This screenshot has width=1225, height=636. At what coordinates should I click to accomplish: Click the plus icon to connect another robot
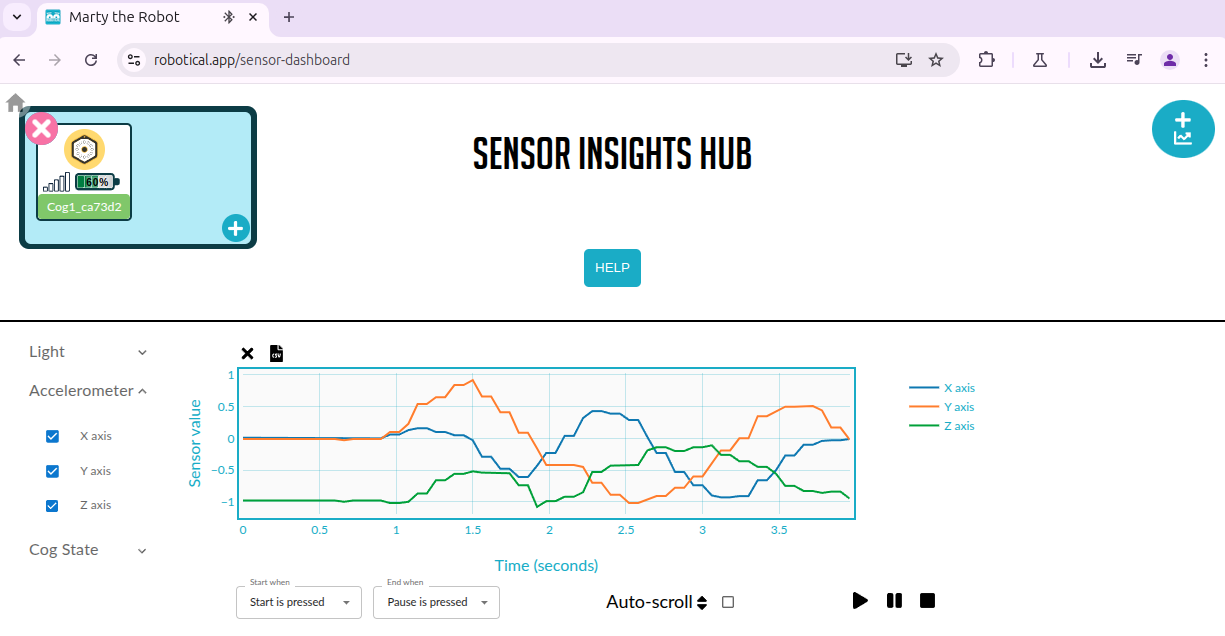tap(235, 228)
